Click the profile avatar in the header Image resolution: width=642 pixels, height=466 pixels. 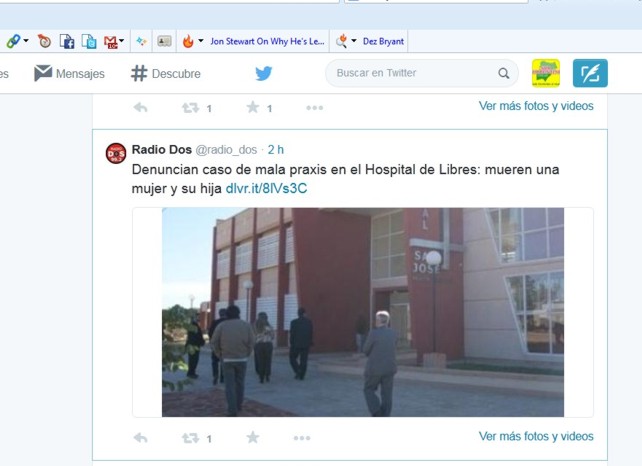point(545,73)
